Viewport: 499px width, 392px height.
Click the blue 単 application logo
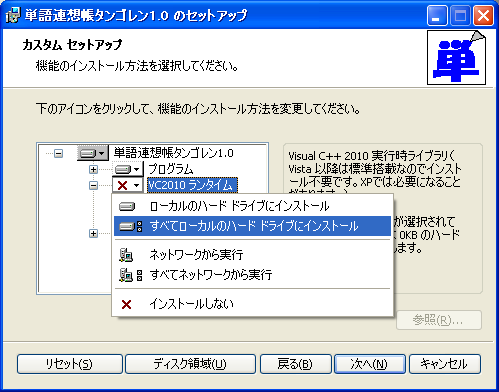(456, 58)
